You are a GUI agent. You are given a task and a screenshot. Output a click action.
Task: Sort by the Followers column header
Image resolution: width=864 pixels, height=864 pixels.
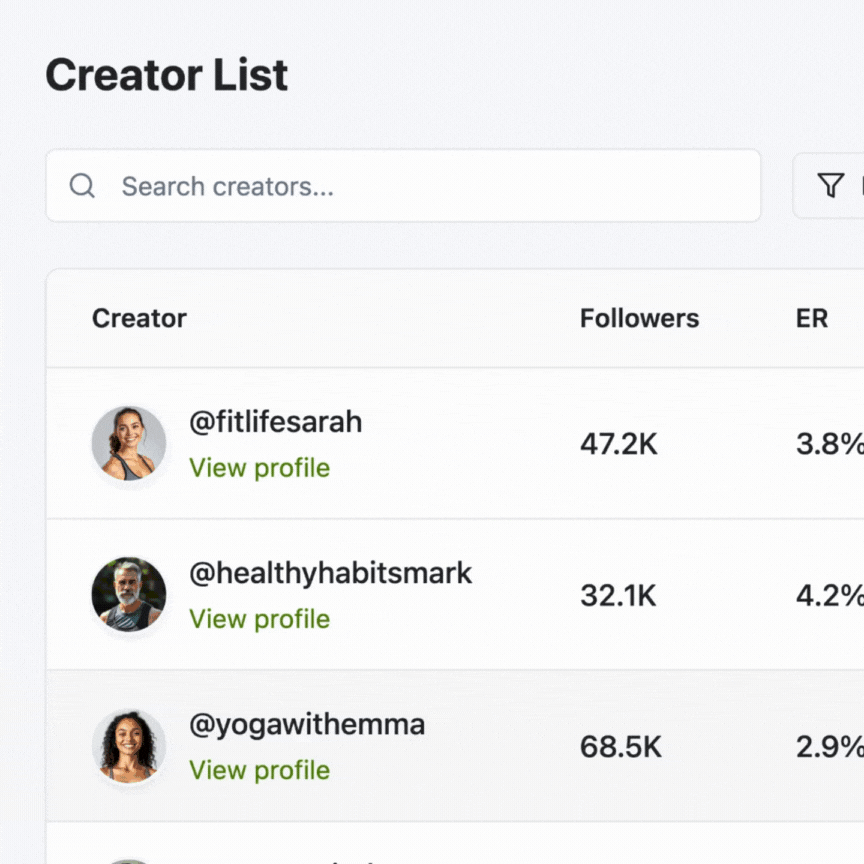639,319
